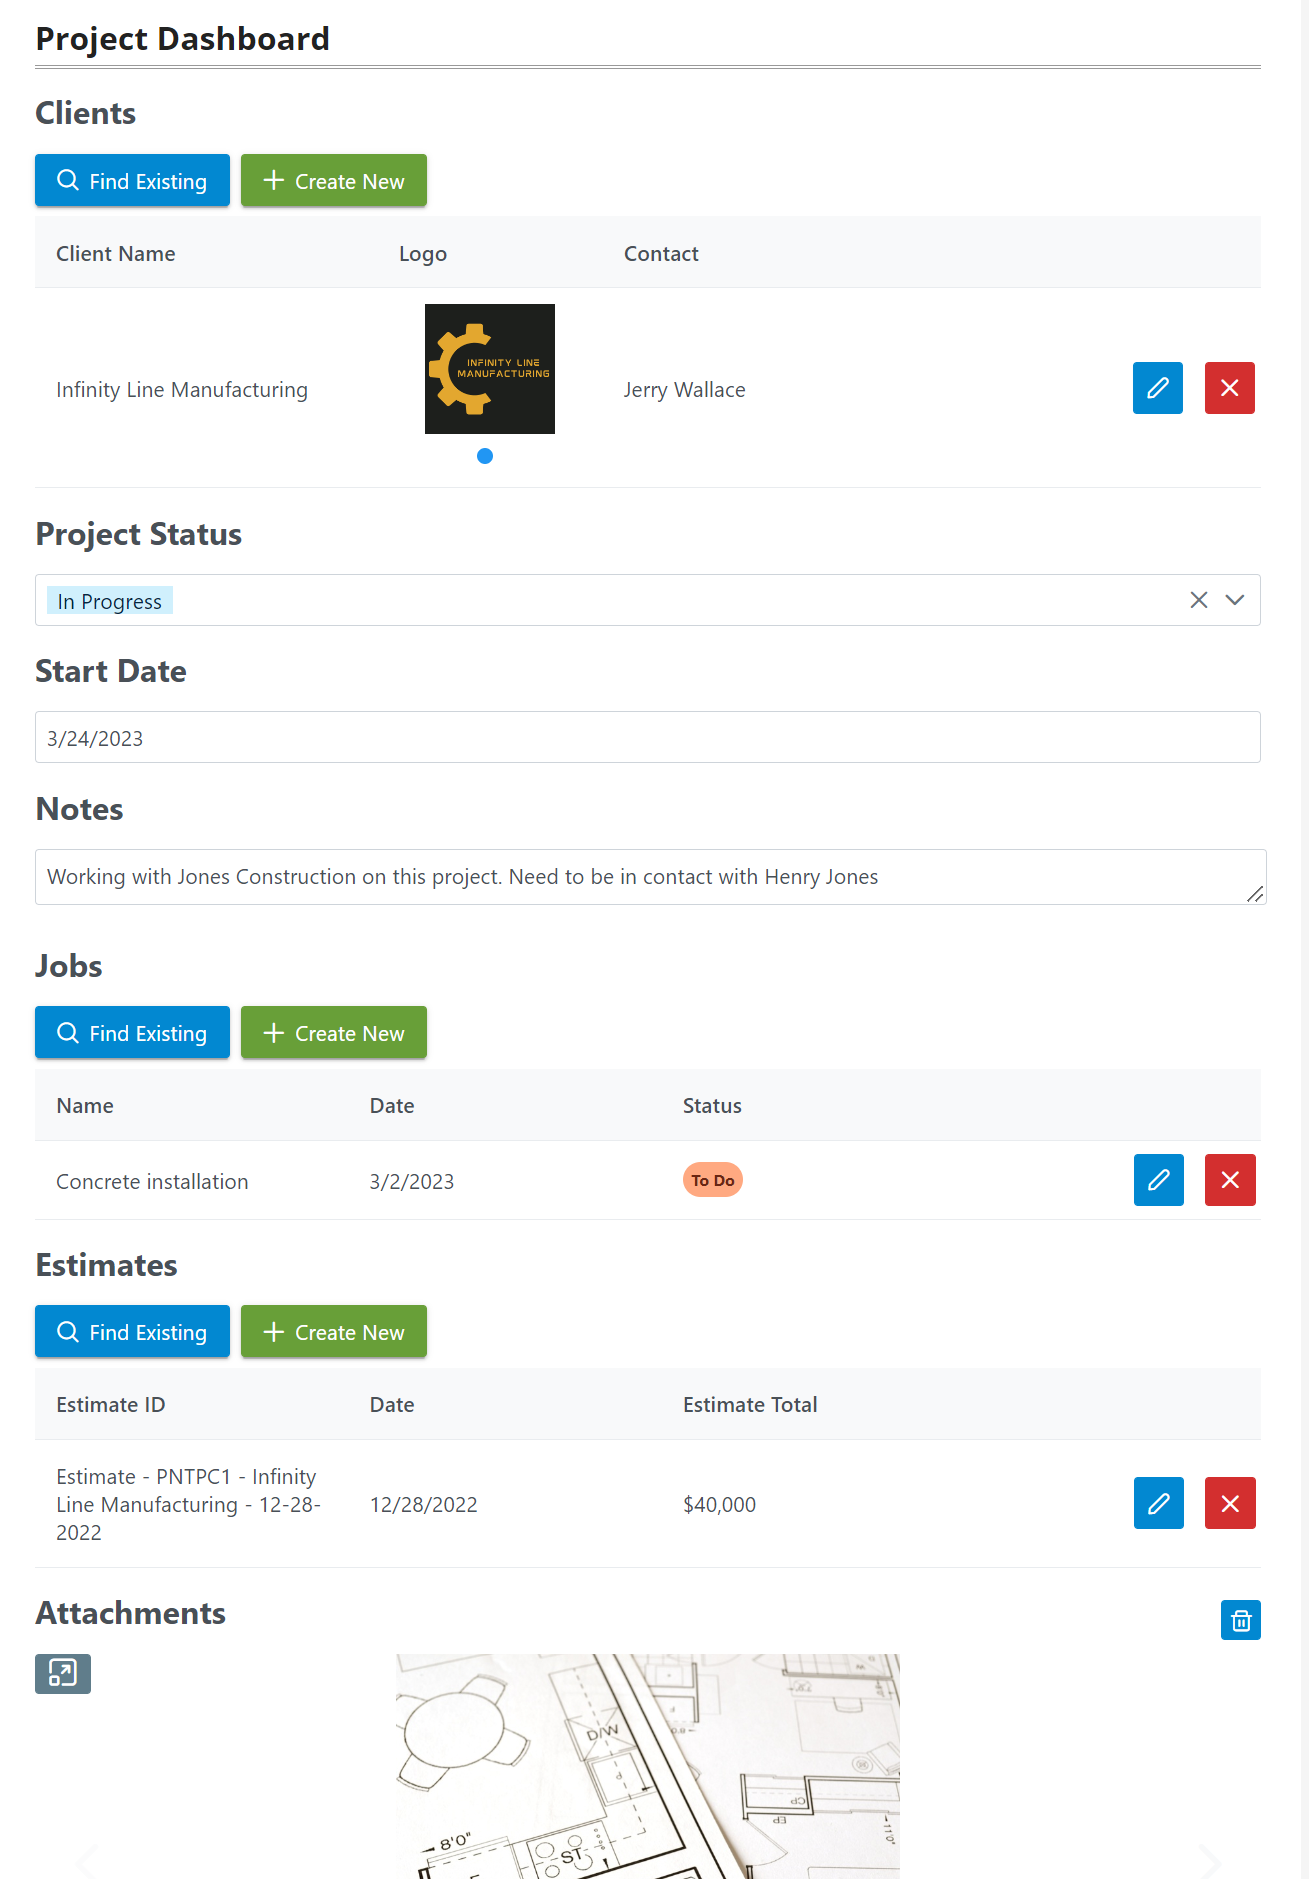
Task: Remove the PNTPC1 estimate row
Action: click(1230, 1503)
